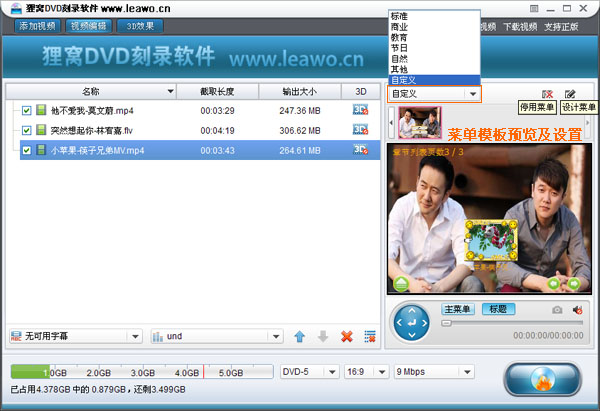Viewport: 600px width, 411px height.
Task: Click the 3D icon on 突然想起你-林宥嘉.flv row
Action: [360, 130]
